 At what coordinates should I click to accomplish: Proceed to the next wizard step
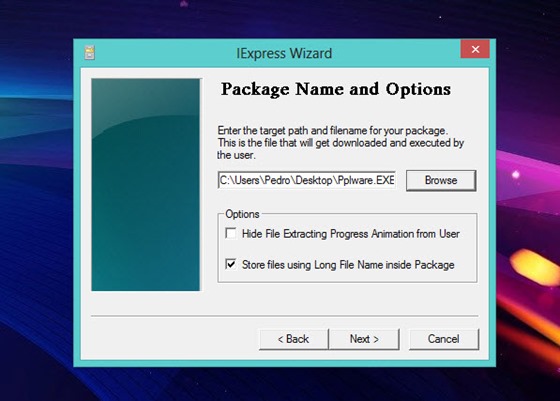point(364,339)
